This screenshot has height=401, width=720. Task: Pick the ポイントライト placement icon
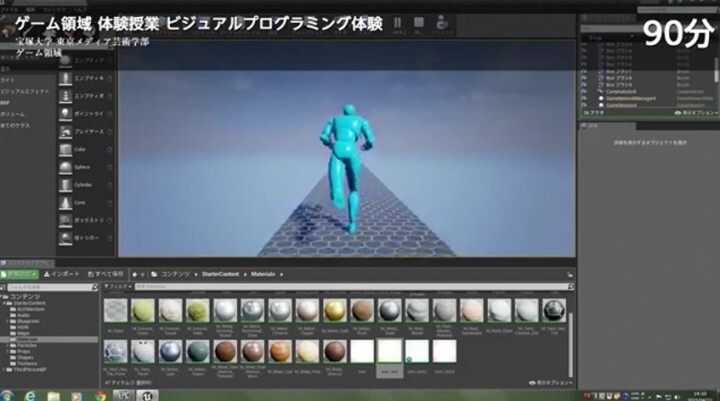click(65, 114)
